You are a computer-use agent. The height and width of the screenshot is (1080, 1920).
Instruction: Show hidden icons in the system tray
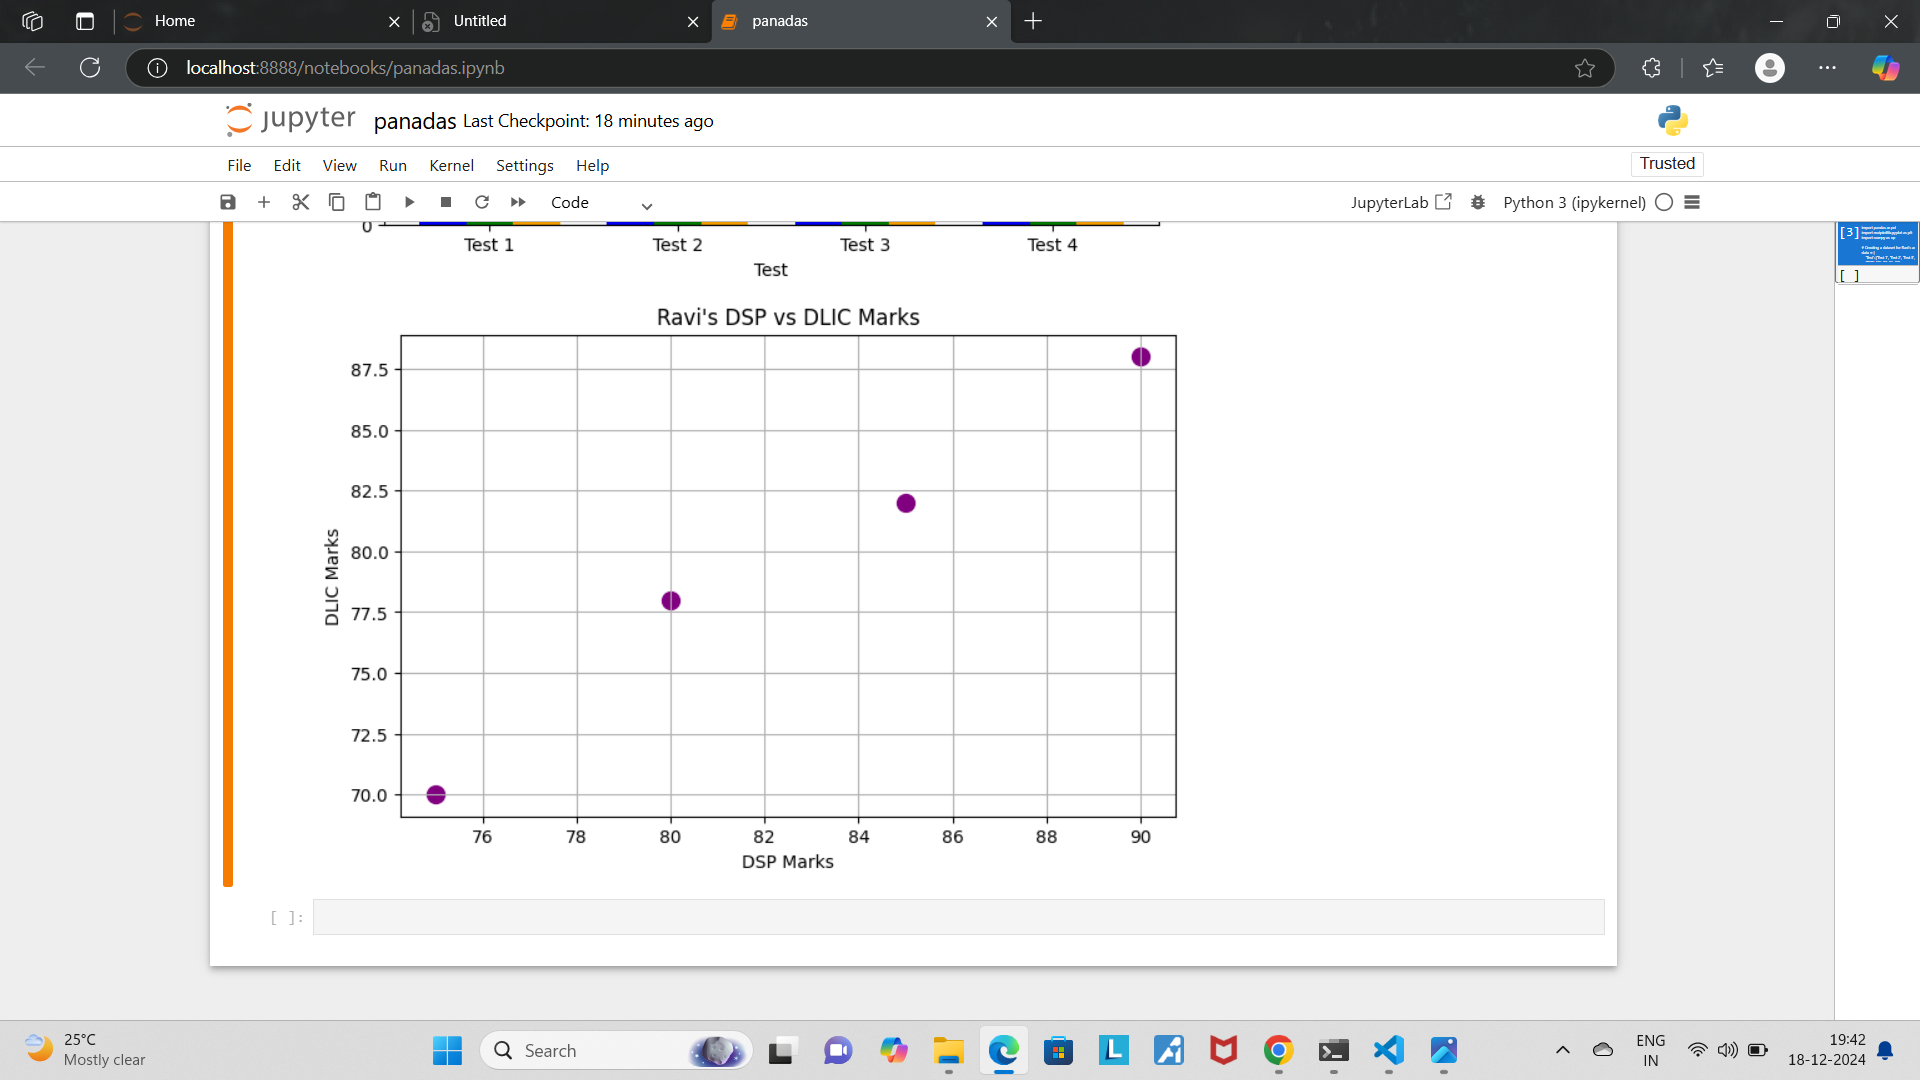[1563, 1050]
